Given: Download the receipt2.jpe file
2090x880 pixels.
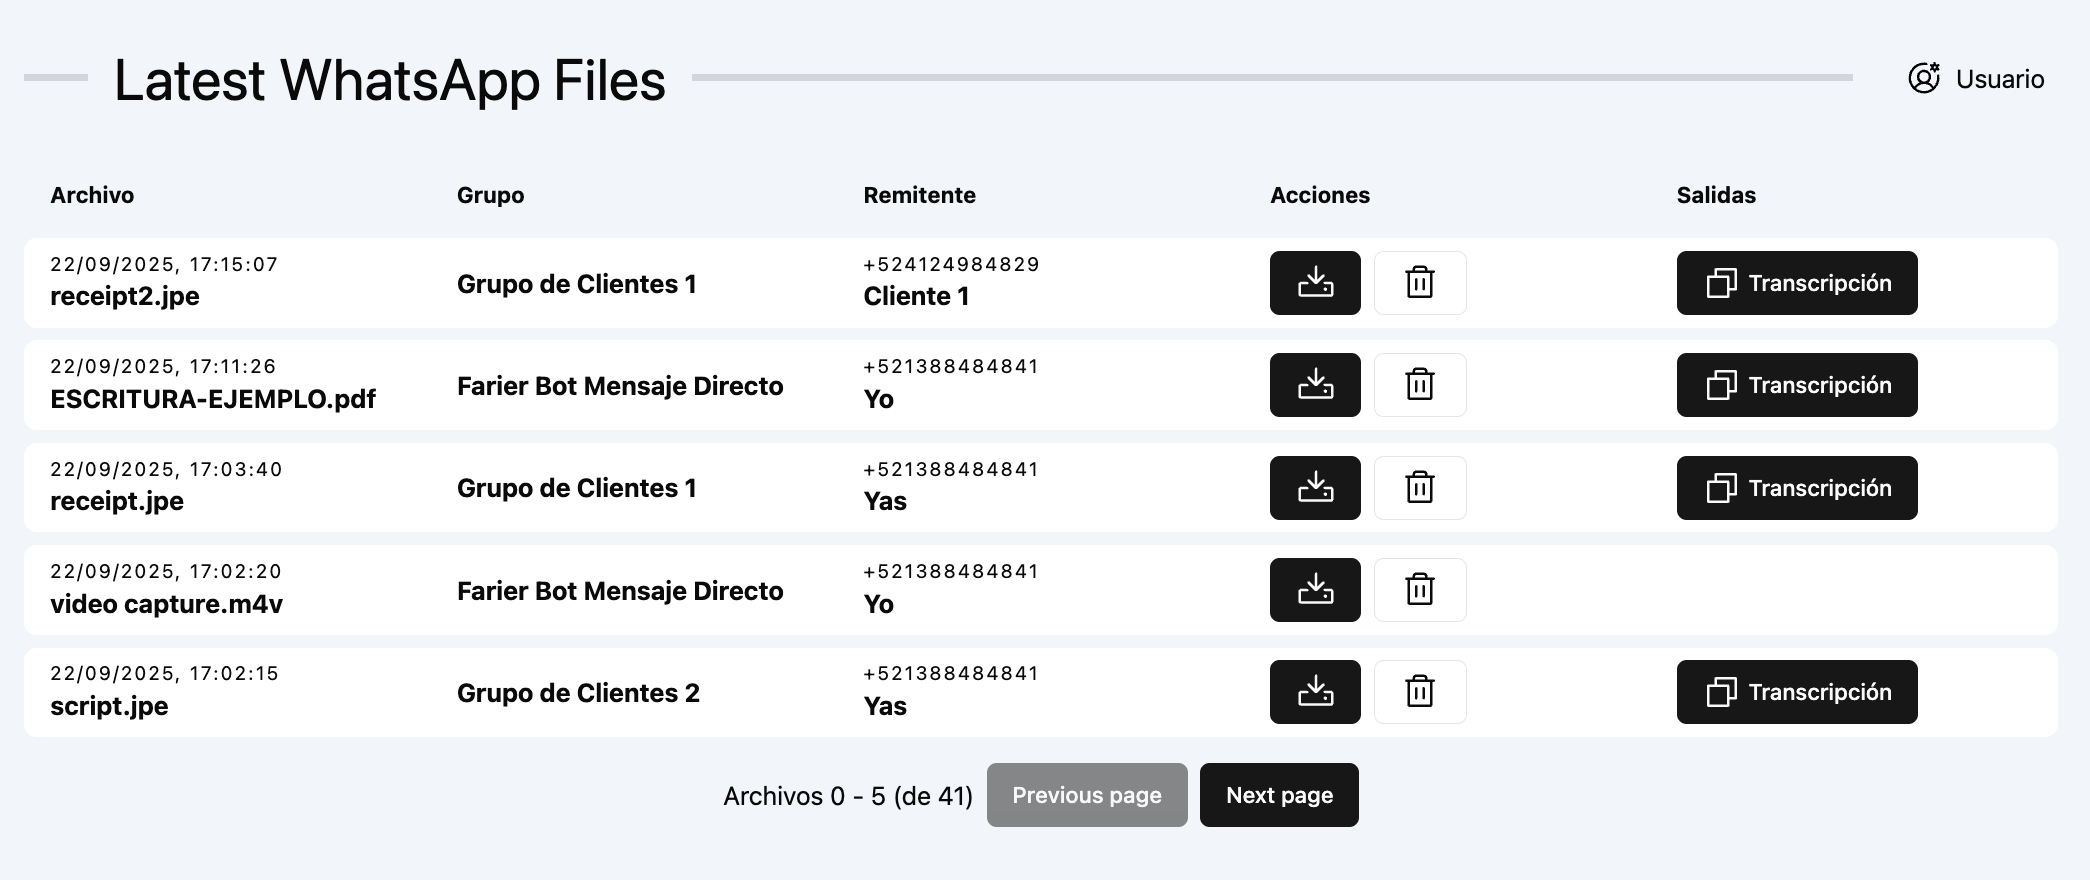Looking at the screenshot, I should [1314, 283].
